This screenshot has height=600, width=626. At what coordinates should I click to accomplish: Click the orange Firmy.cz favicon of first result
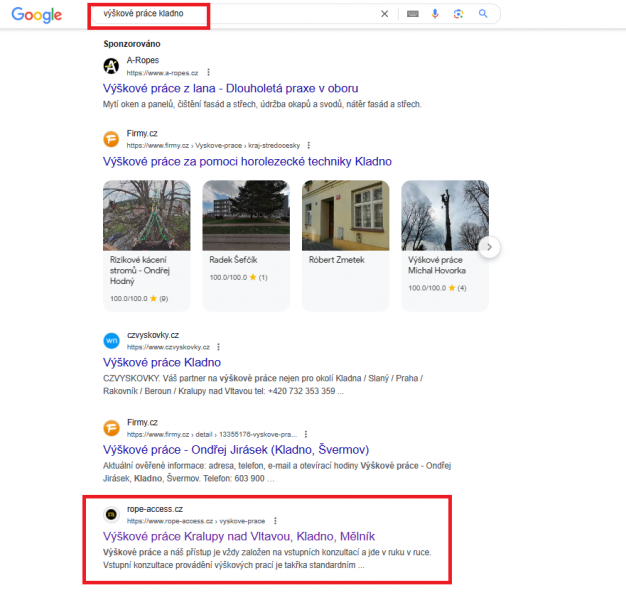pyautogui.click(x=111, y=139)
